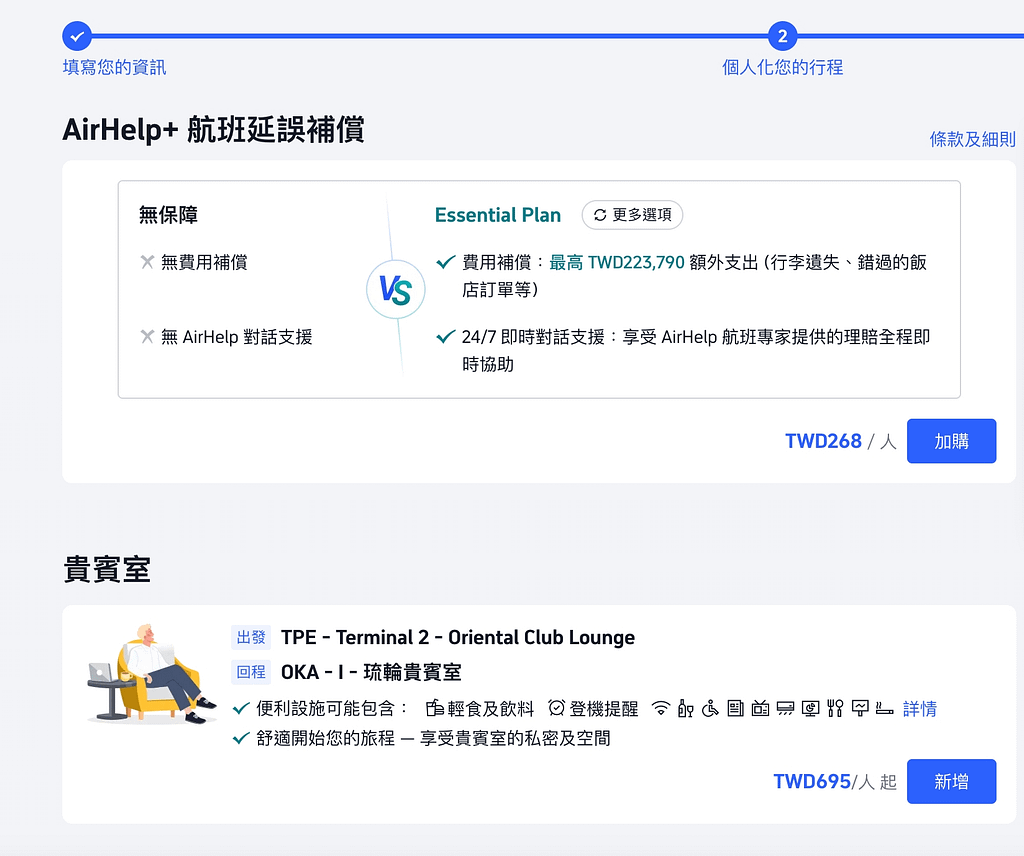Click the completed step checkmark circle
This screenshot has width=1024, height=856.
pyautogui.click(x=77, y=36)
